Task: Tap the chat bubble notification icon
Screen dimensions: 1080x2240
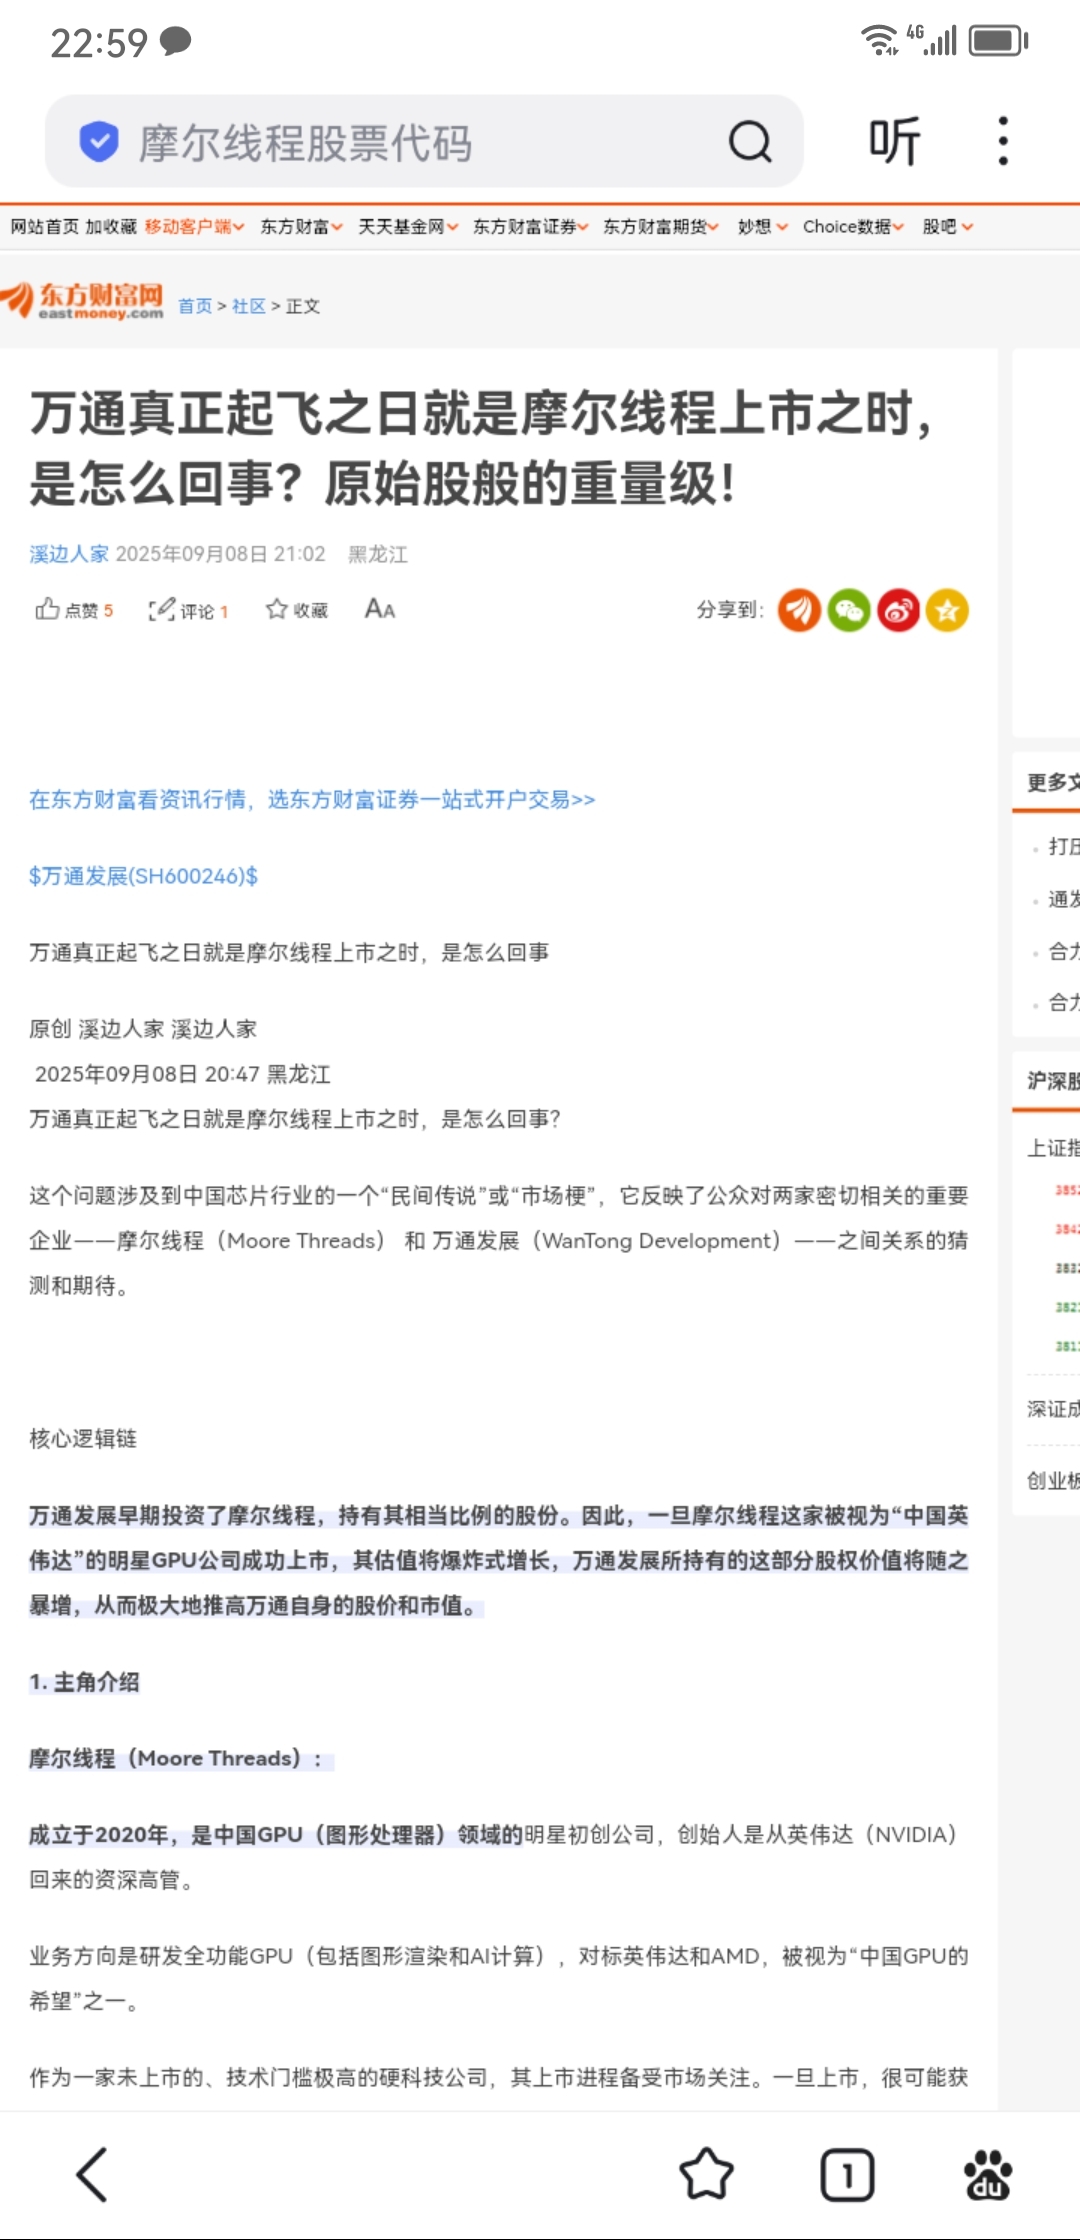Action: pyautogui.click(x=175, y=41)
